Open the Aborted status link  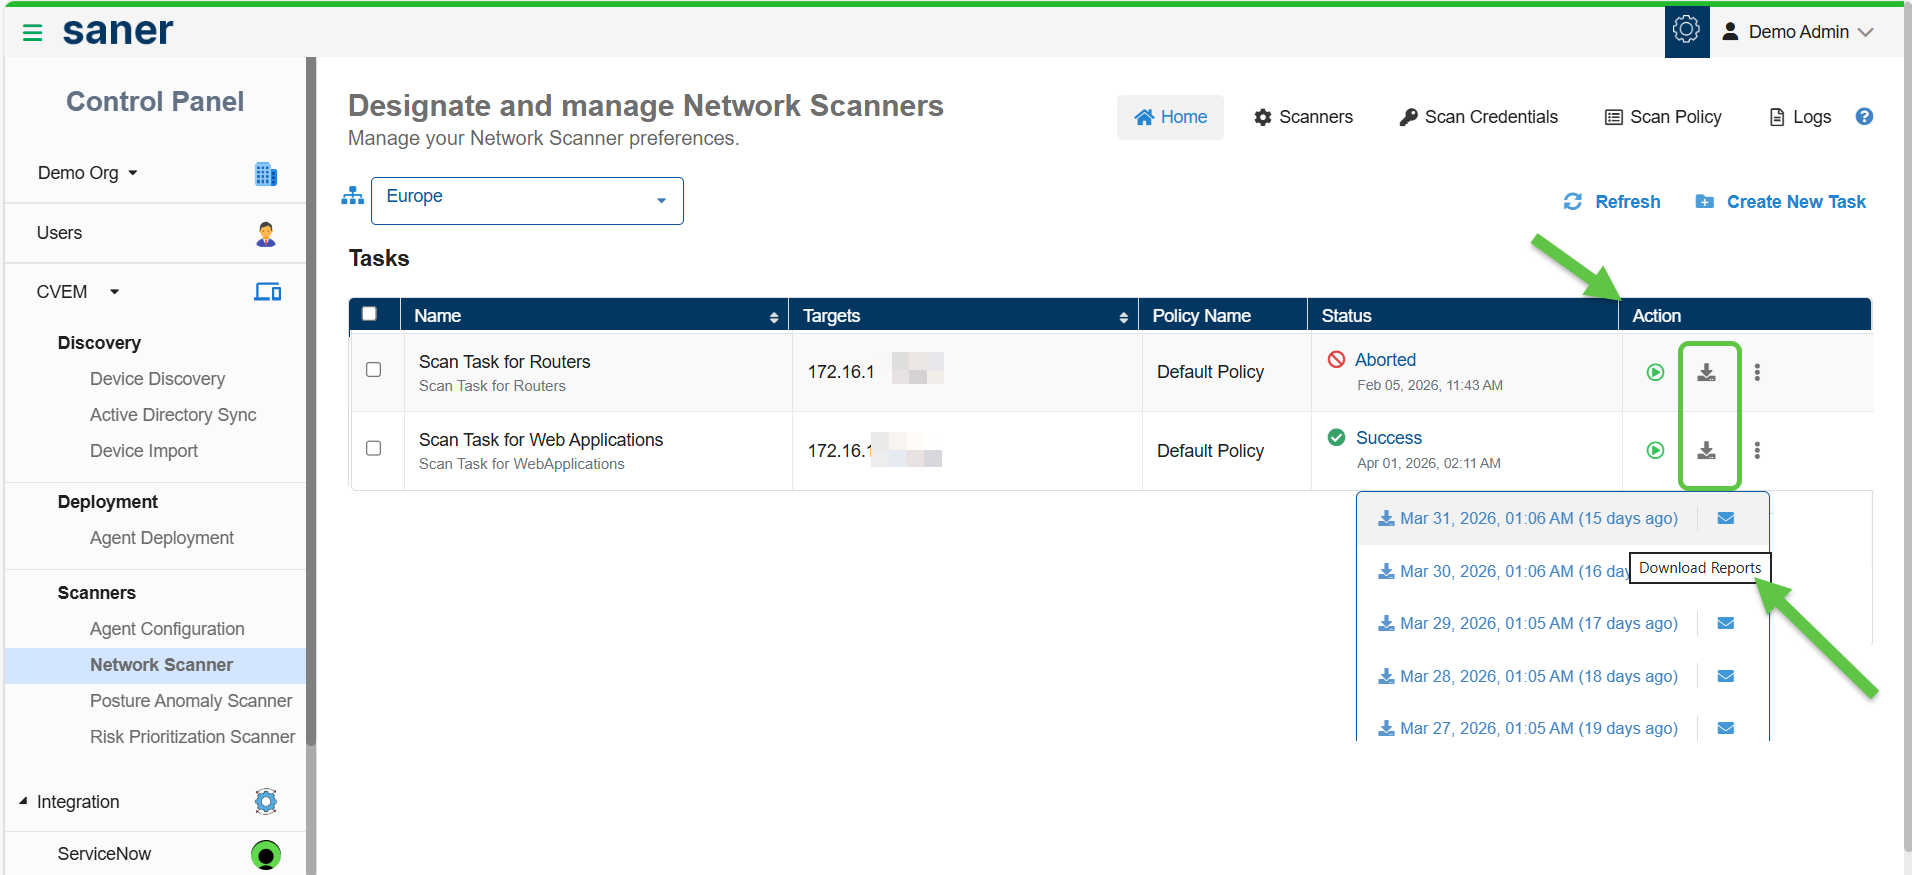(x=1385, y=360)
